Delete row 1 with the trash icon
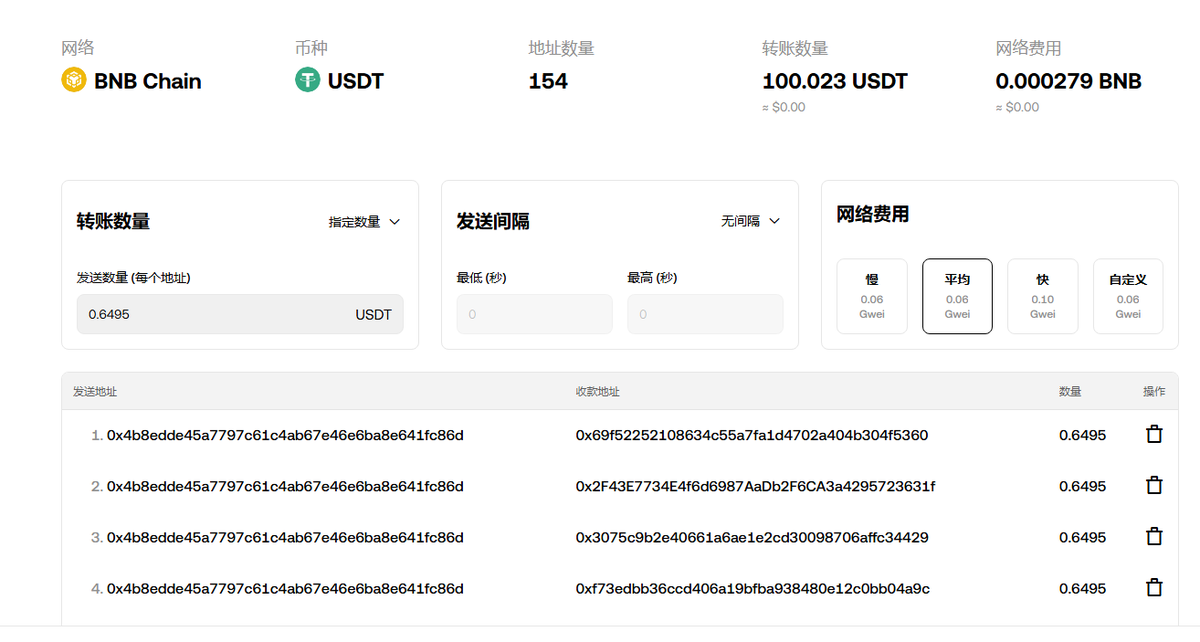This screenshot has height=642, width=1200. click(x=1154, y=435)
